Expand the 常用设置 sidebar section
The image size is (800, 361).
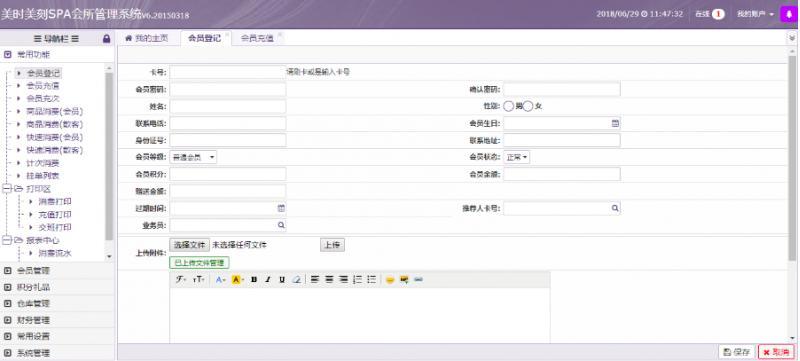[57, 337]
